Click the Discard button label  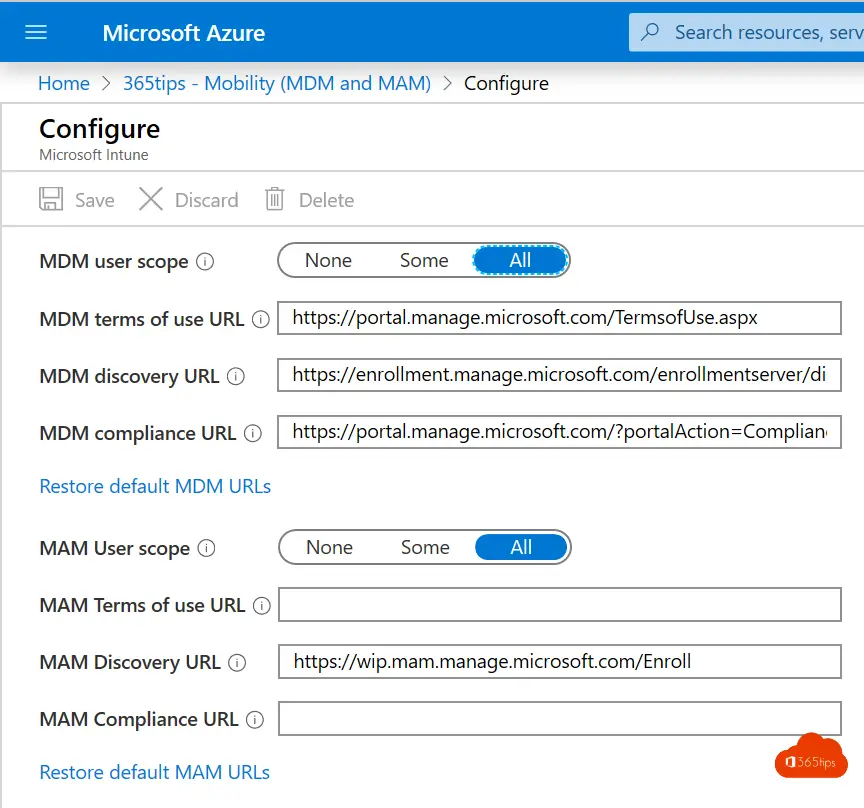tap(207, 200)
